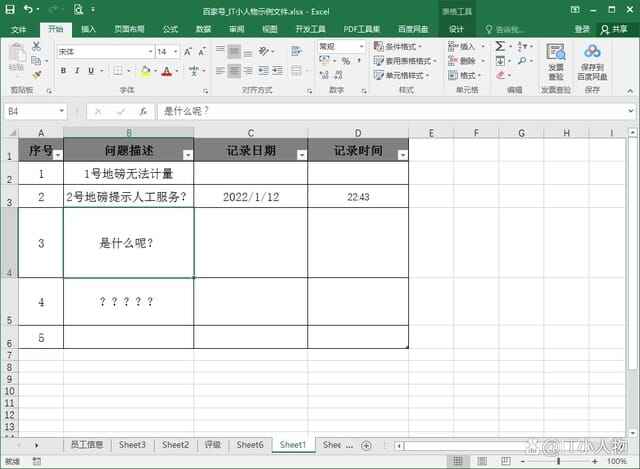This screenshot has height=469, width=640.
Task: Toggle underline formatting
Action: coord(91,71)
